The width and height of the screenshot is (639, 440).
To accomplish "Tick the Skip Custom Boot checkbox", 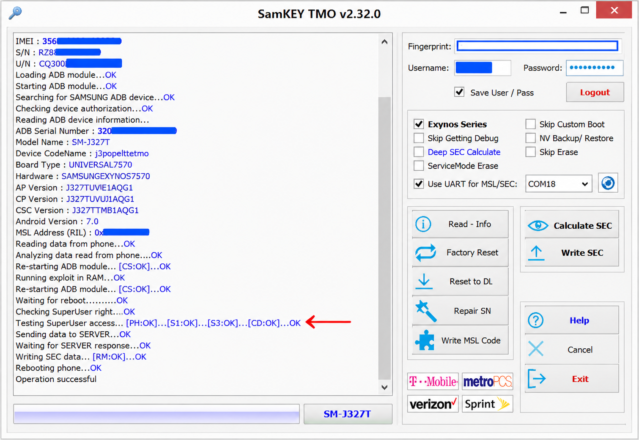I will tap(530, 124).
